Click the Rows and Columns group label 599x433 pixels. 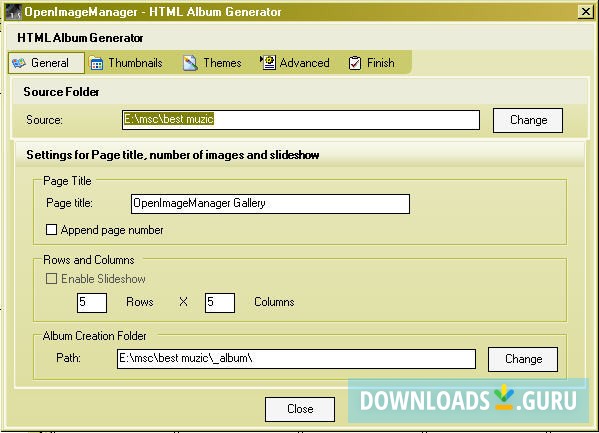tap(89, 260)
